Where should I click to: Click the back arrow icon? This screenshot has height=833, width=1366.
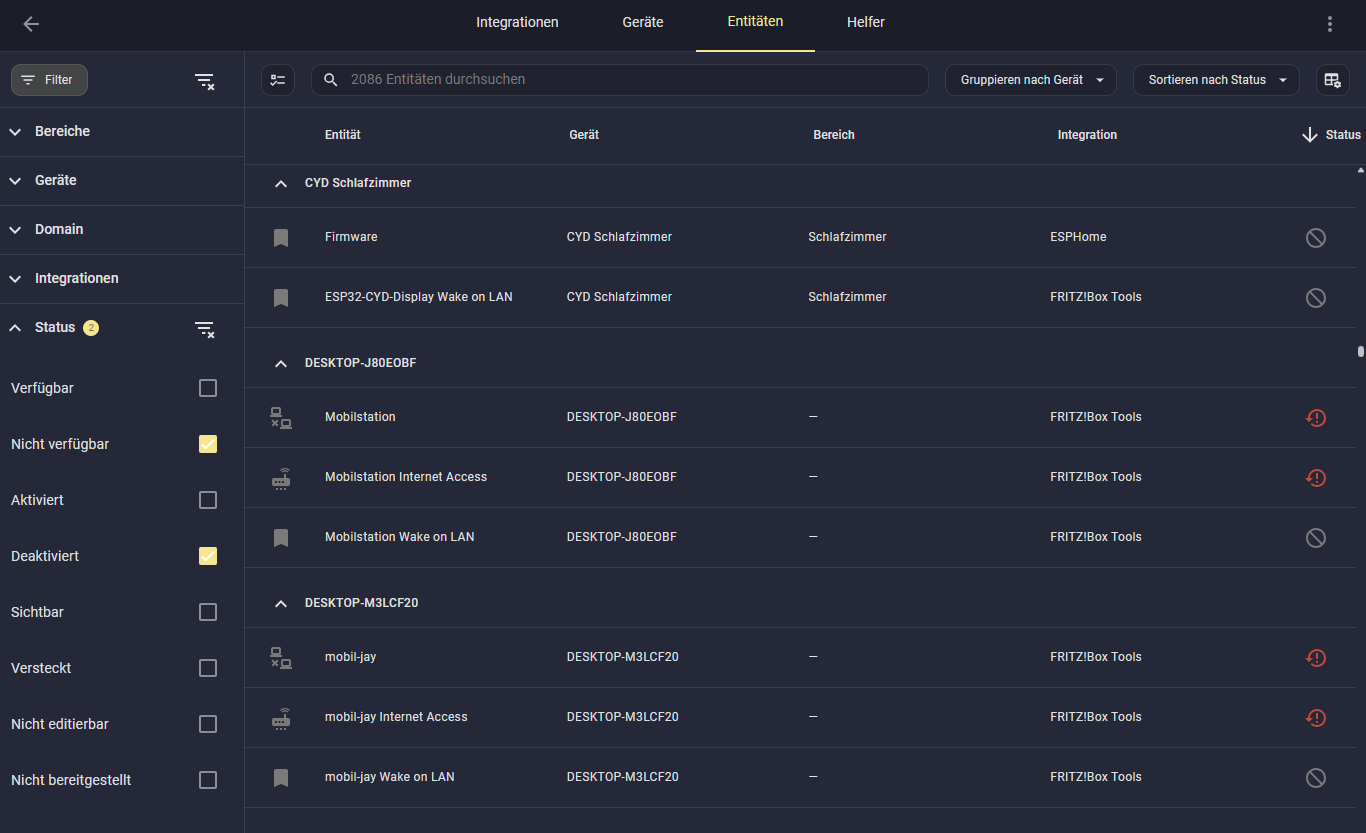31,24
